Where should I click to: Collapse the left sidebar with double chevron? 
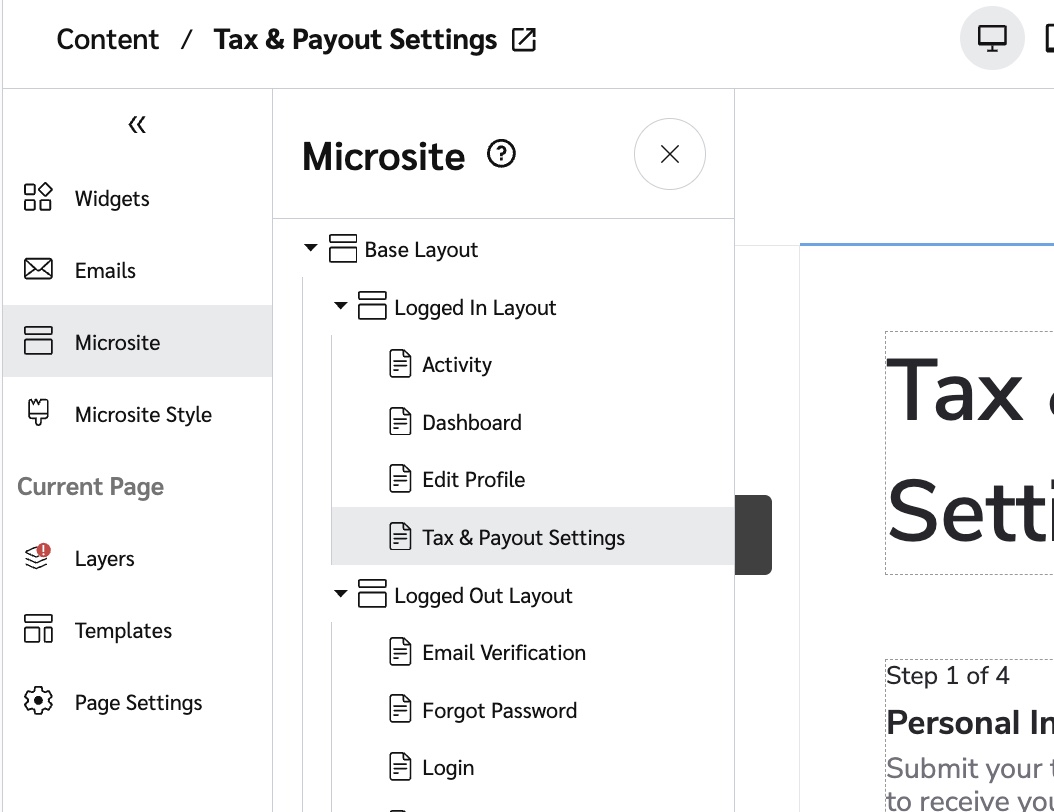click(x=137, y=125)
